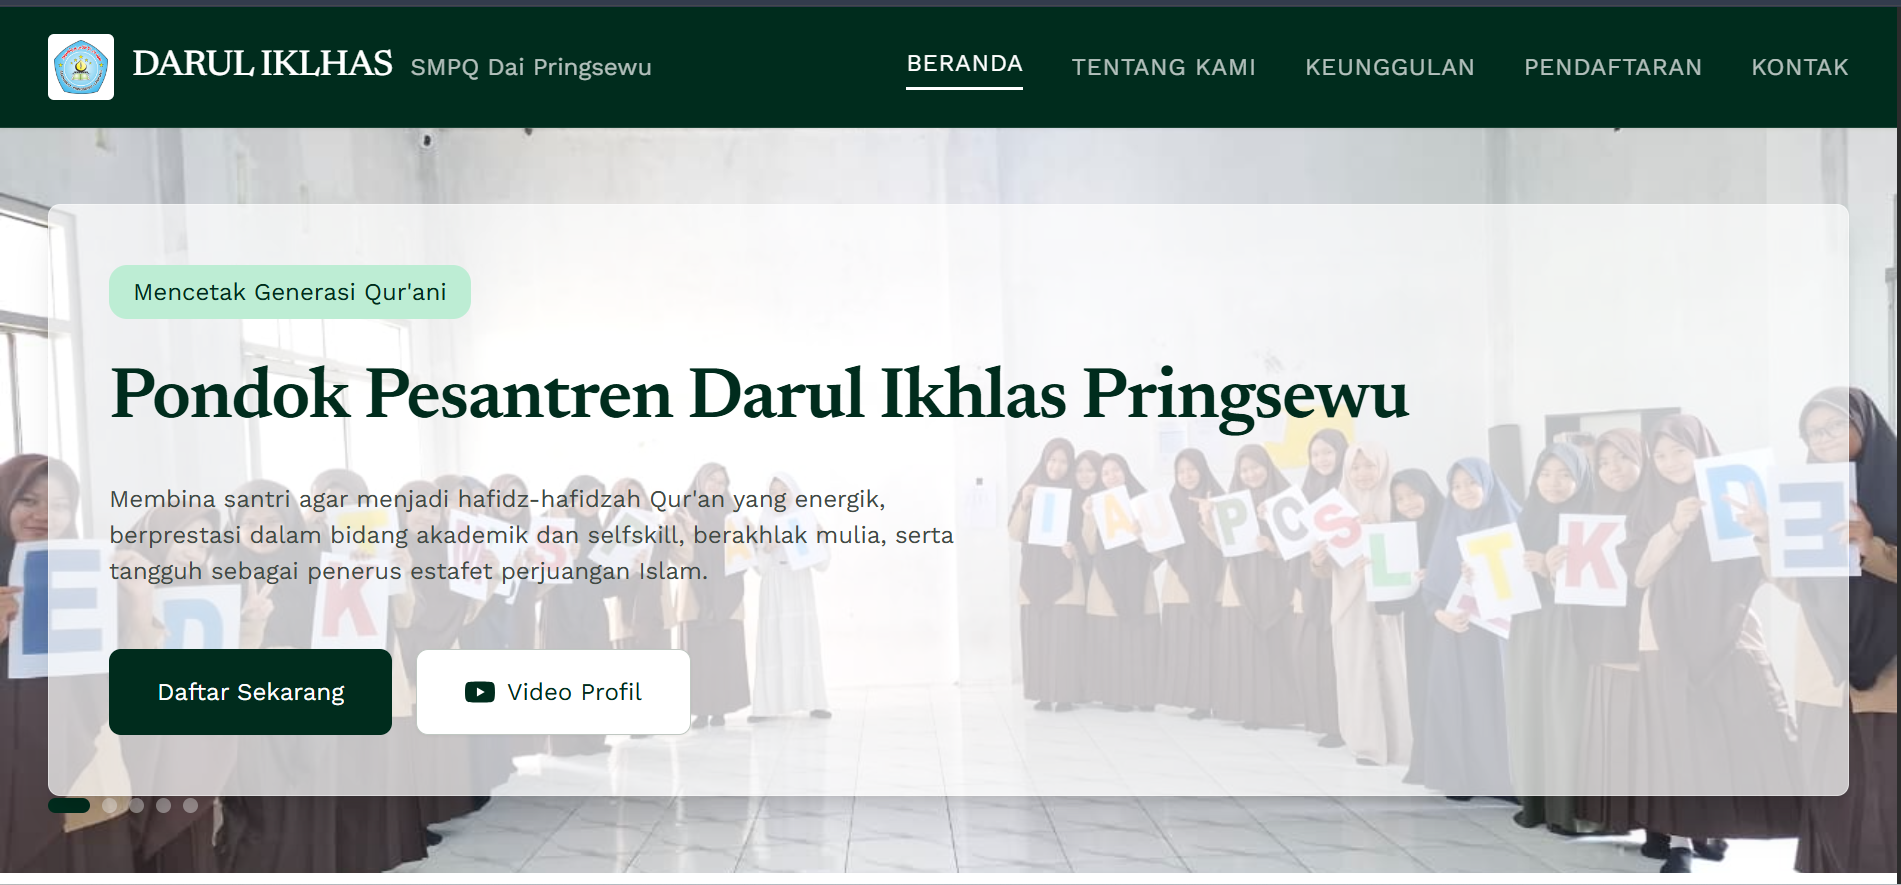This screenshot has height=885, width=1901.
Task: Click the Video Profil button label
Action: 574,692
